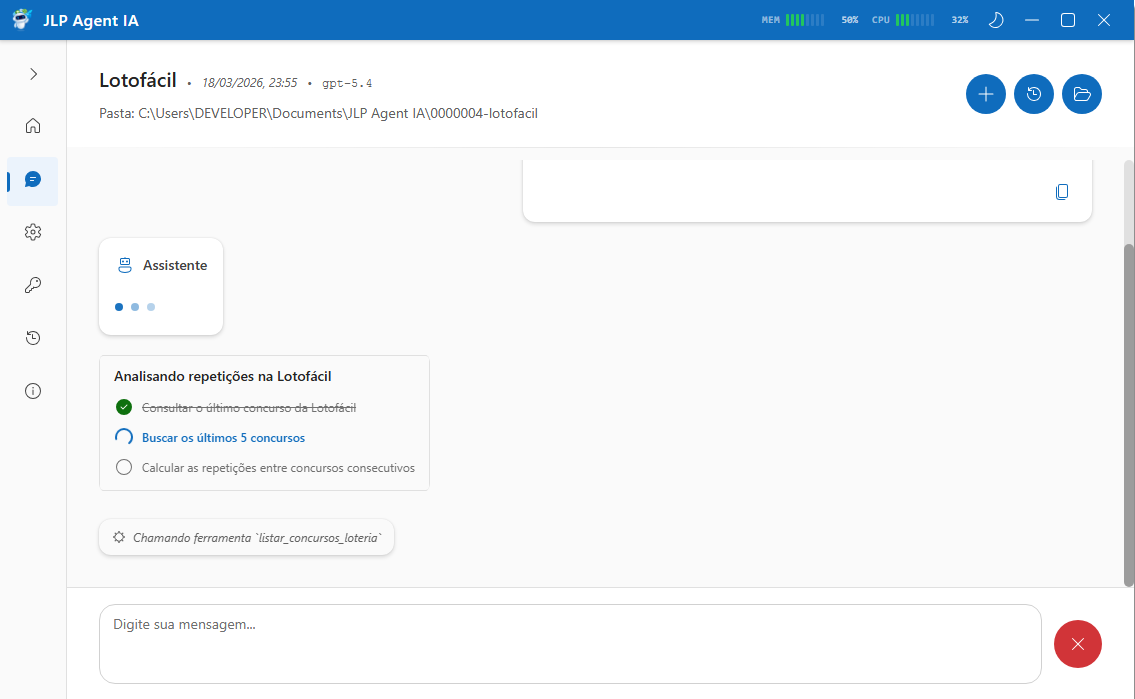Click the 'Chamando ferramenta' tool call chip
The image size is (1135, 699).
pos(247,537)
